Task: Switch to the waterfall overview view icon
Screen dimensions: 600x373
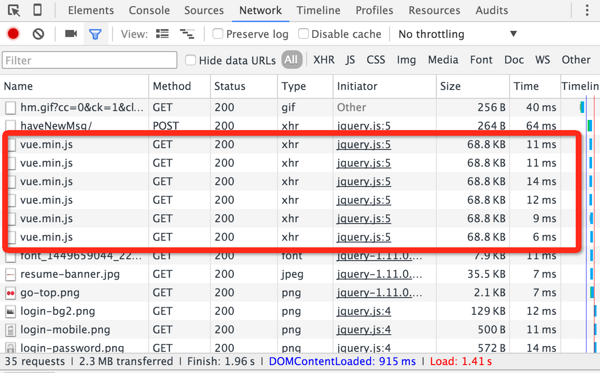Action: pyautogui.click(x=187, y=34)
